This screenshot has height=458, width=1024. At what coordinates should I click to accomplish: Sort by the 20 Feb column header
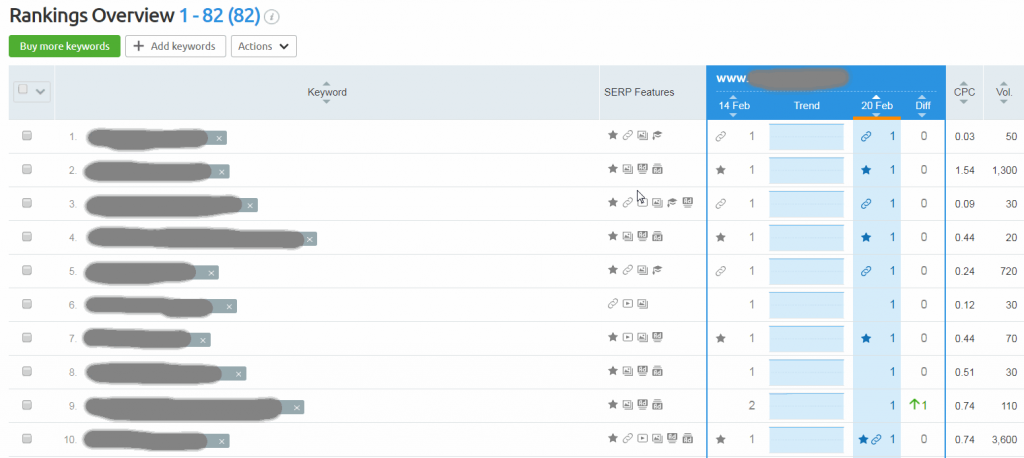click(x=876, y=105)
